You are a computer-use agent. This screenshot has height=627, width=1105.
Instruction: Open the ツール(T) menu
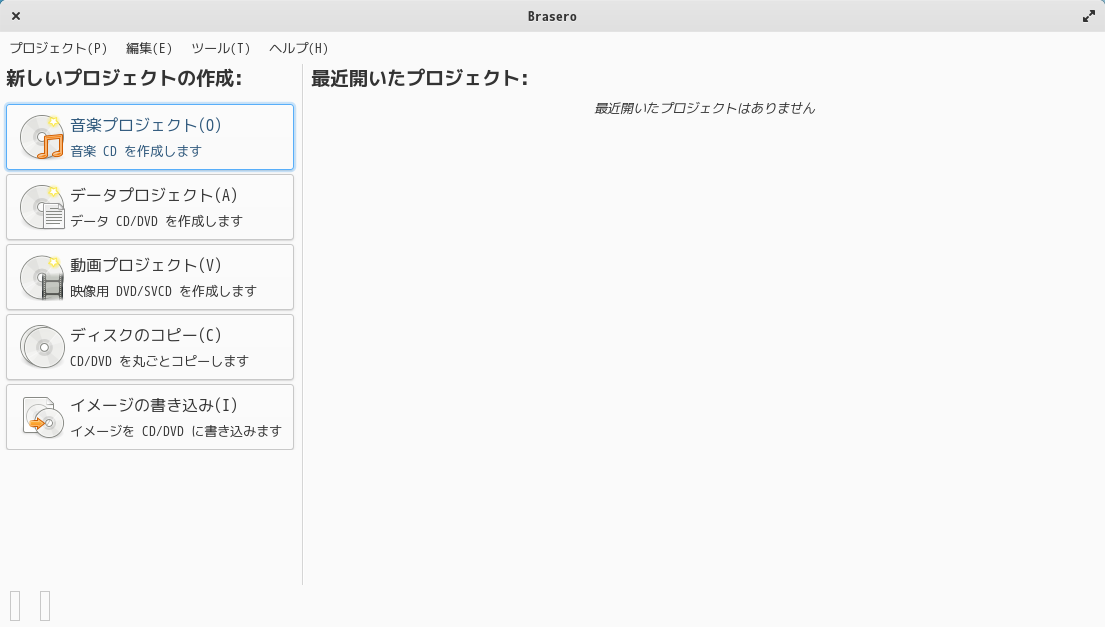221,48
